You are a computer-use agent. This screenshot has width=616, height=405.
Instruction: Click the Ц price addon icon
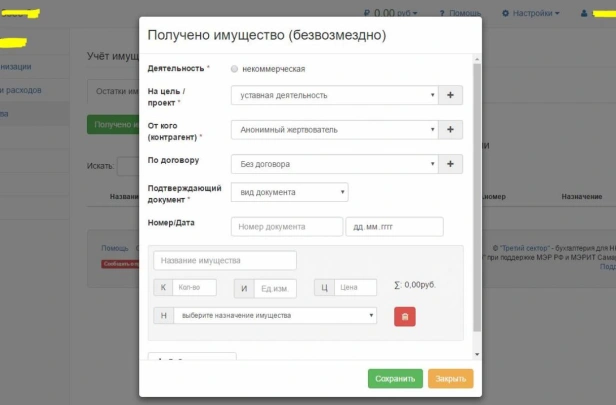coord(324,288)
